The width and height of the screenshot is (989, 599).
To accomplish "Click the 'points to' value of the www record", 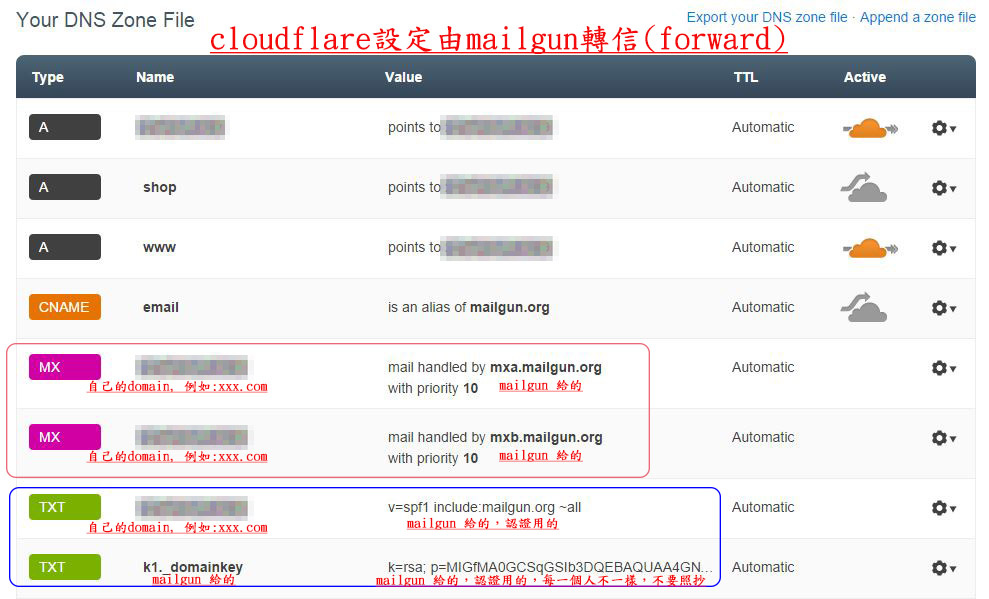I will click(470, 247).
